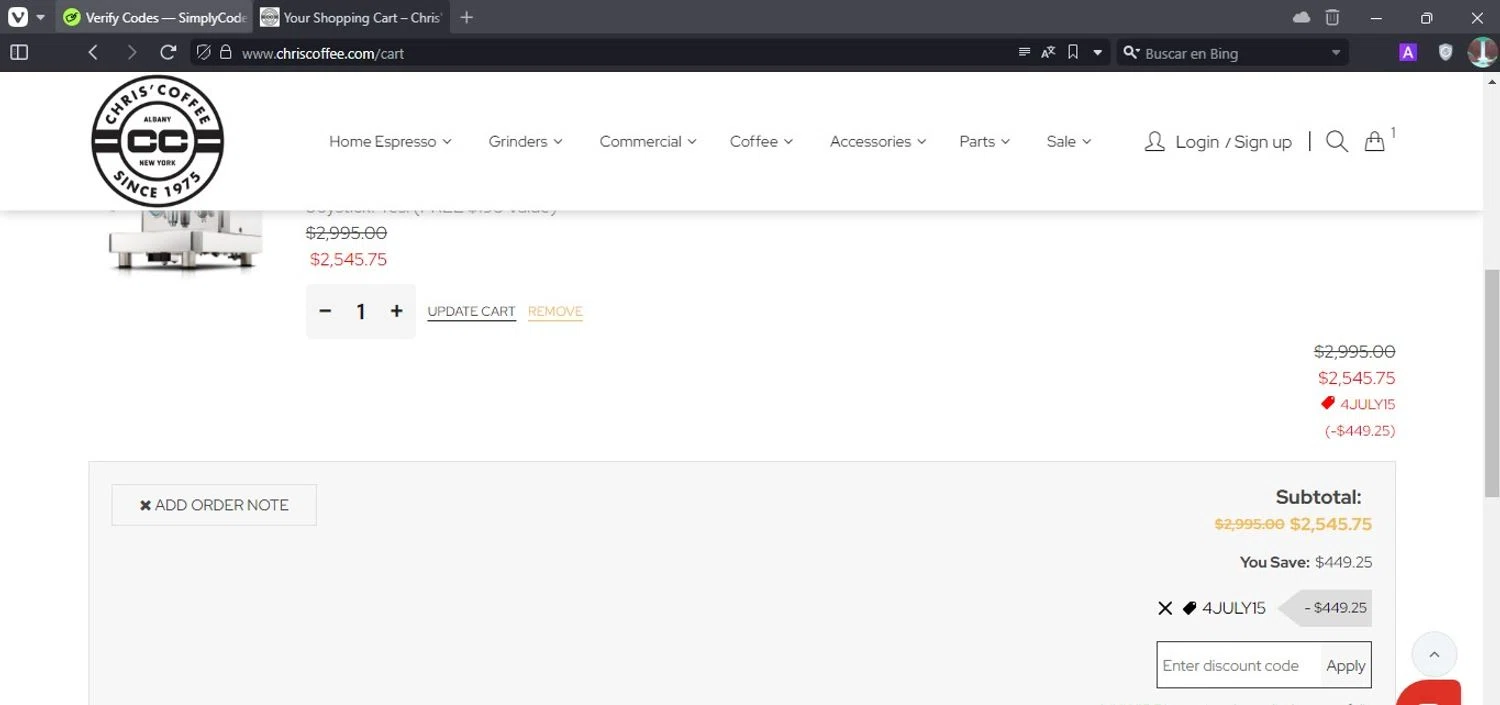
Task: Click Login link
Action: pyautogui.click(x=1197, y=142)
